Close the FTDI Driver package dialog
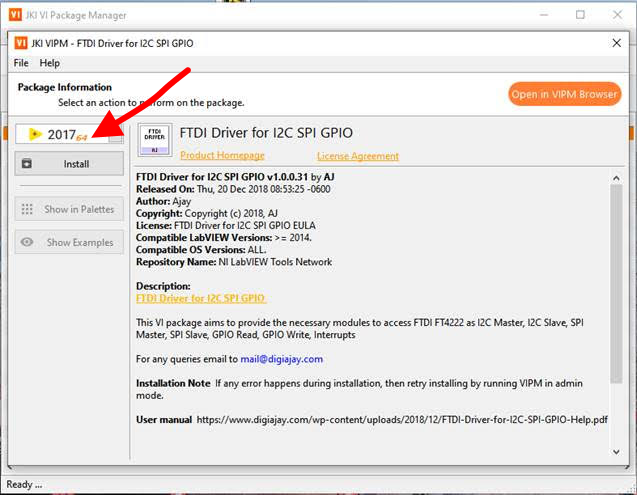This screenshot has height=495, width=637. (x=616, y=44)
